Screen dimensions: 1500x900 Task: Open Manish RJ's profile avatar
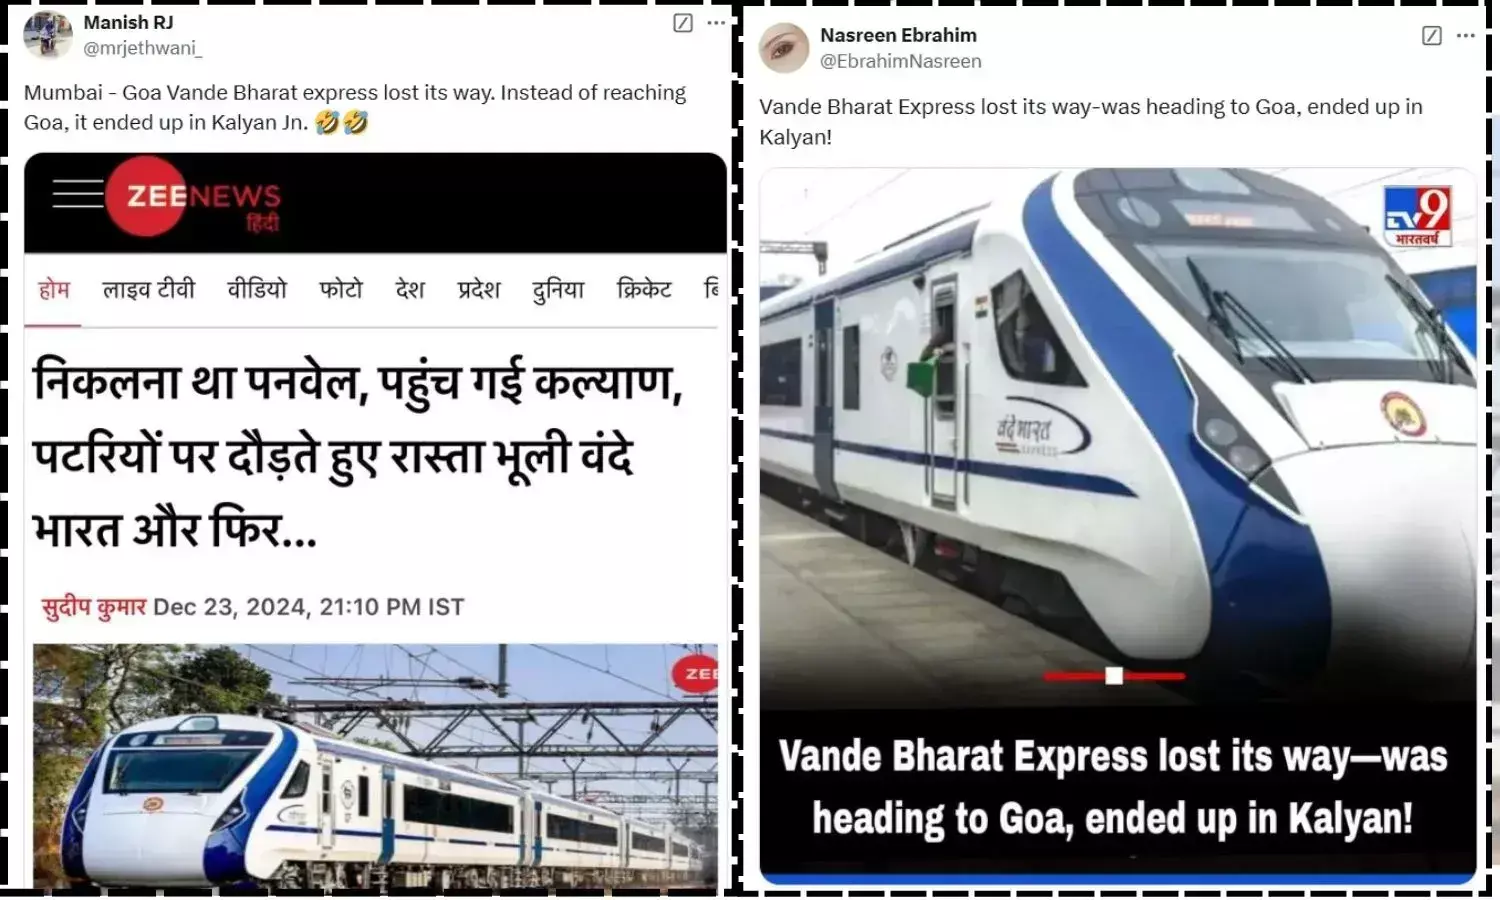coord(47,35)
